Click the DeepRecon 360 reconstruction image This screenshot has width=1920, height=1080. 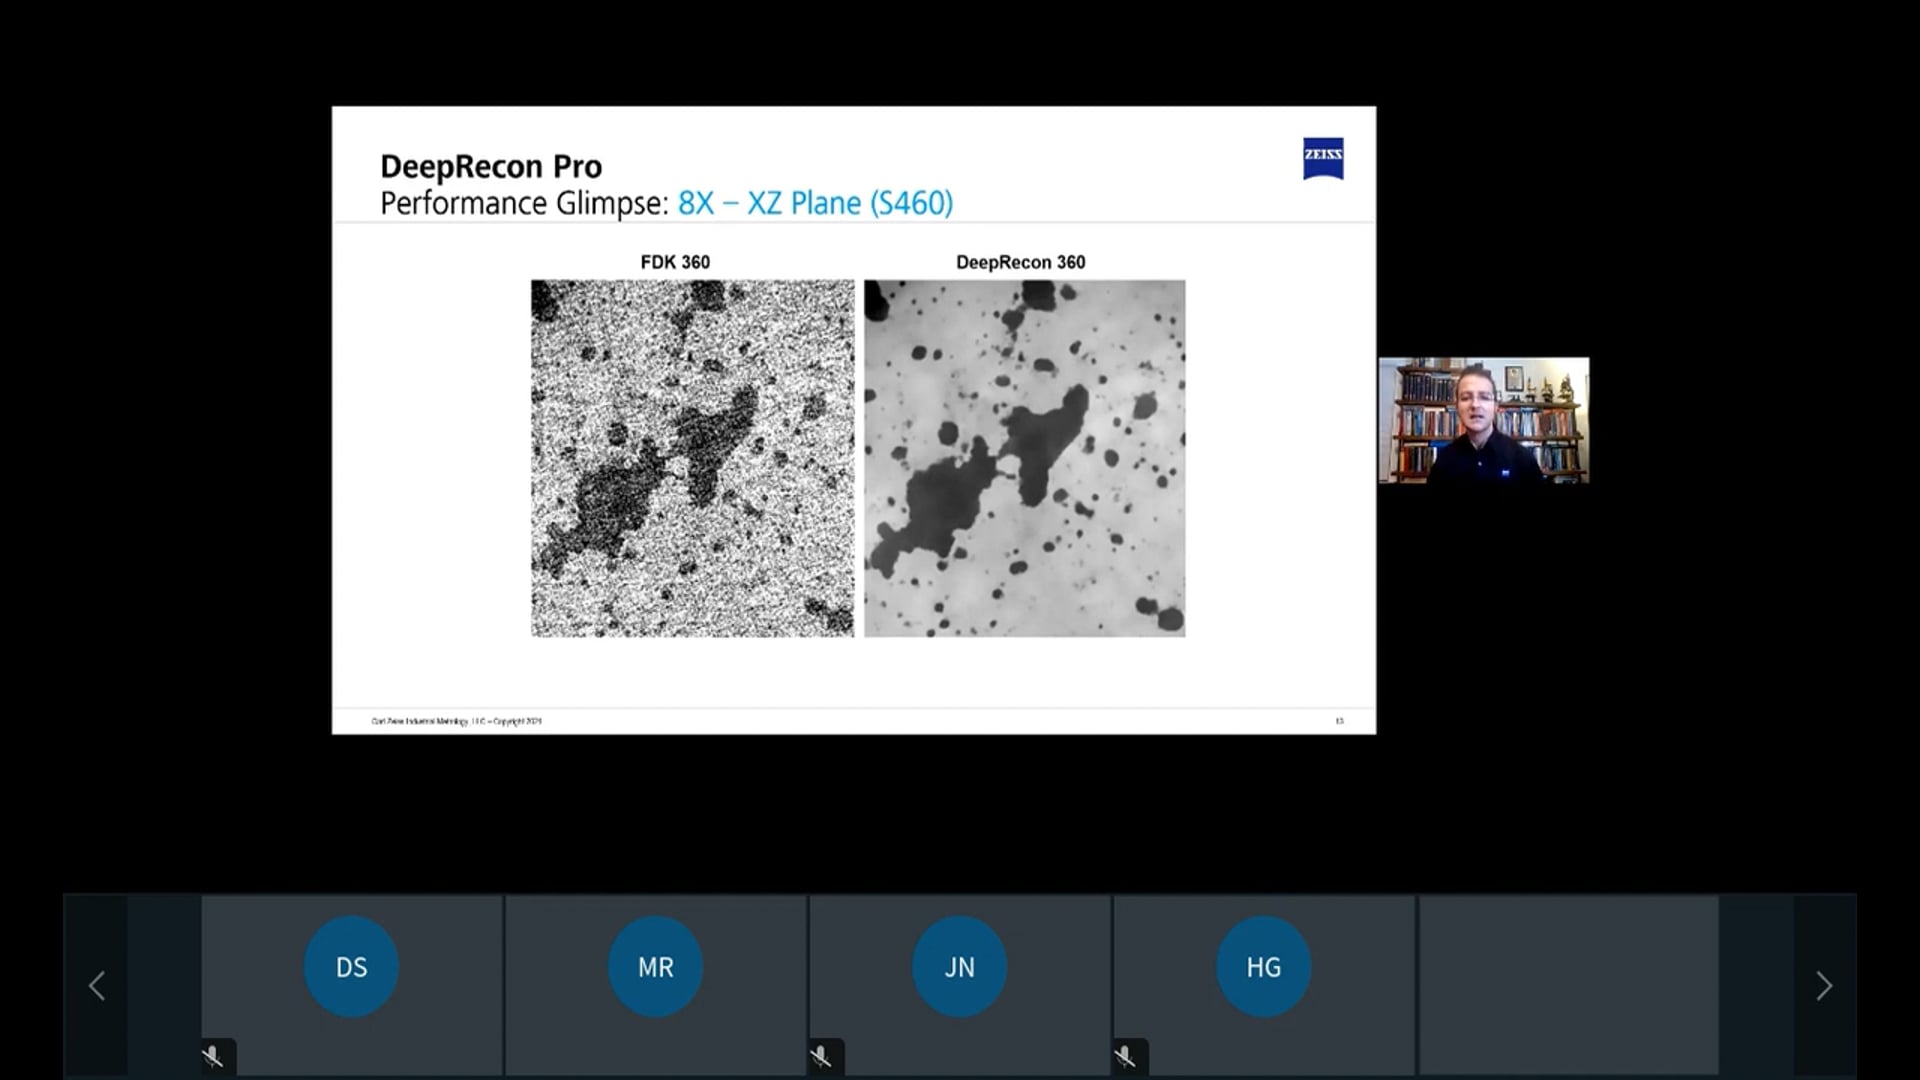click(1025, 458)
